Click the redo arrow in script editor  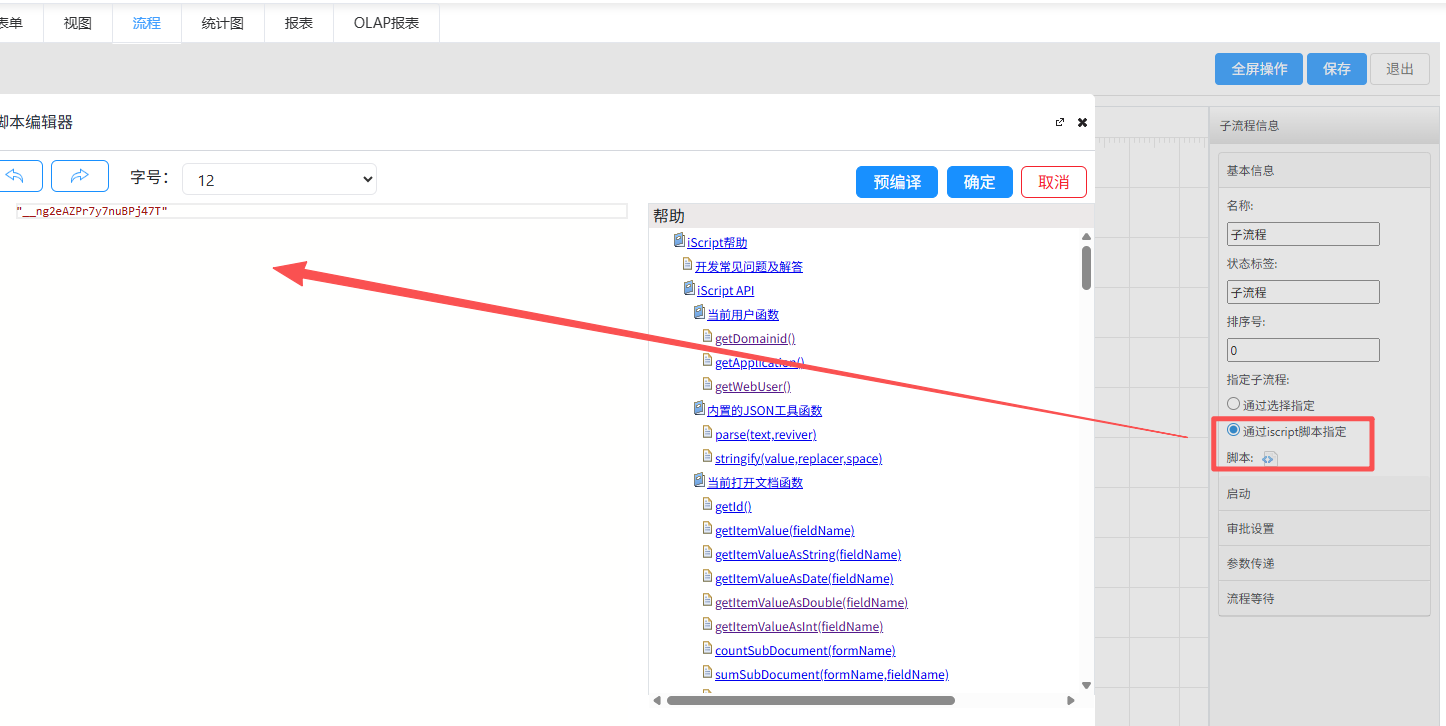80,176
